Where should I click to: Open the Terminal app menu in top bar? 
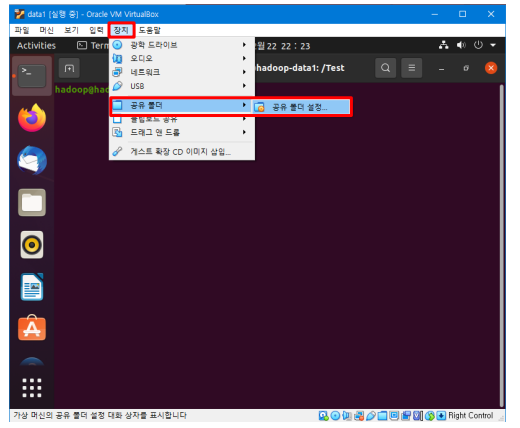tap(93, 46)
